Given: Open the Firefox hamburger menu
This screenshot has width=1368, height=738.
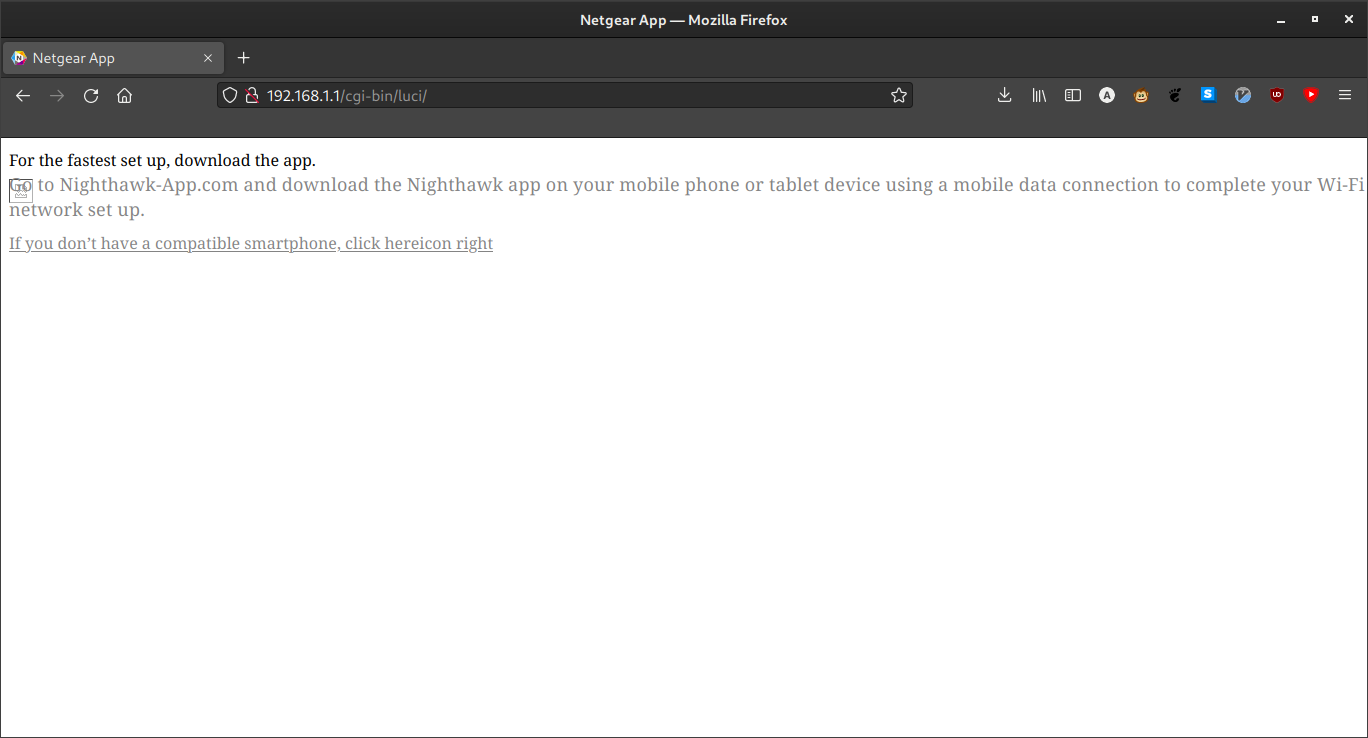Looking at the screenshot, I should click(x=1345, y=96).
